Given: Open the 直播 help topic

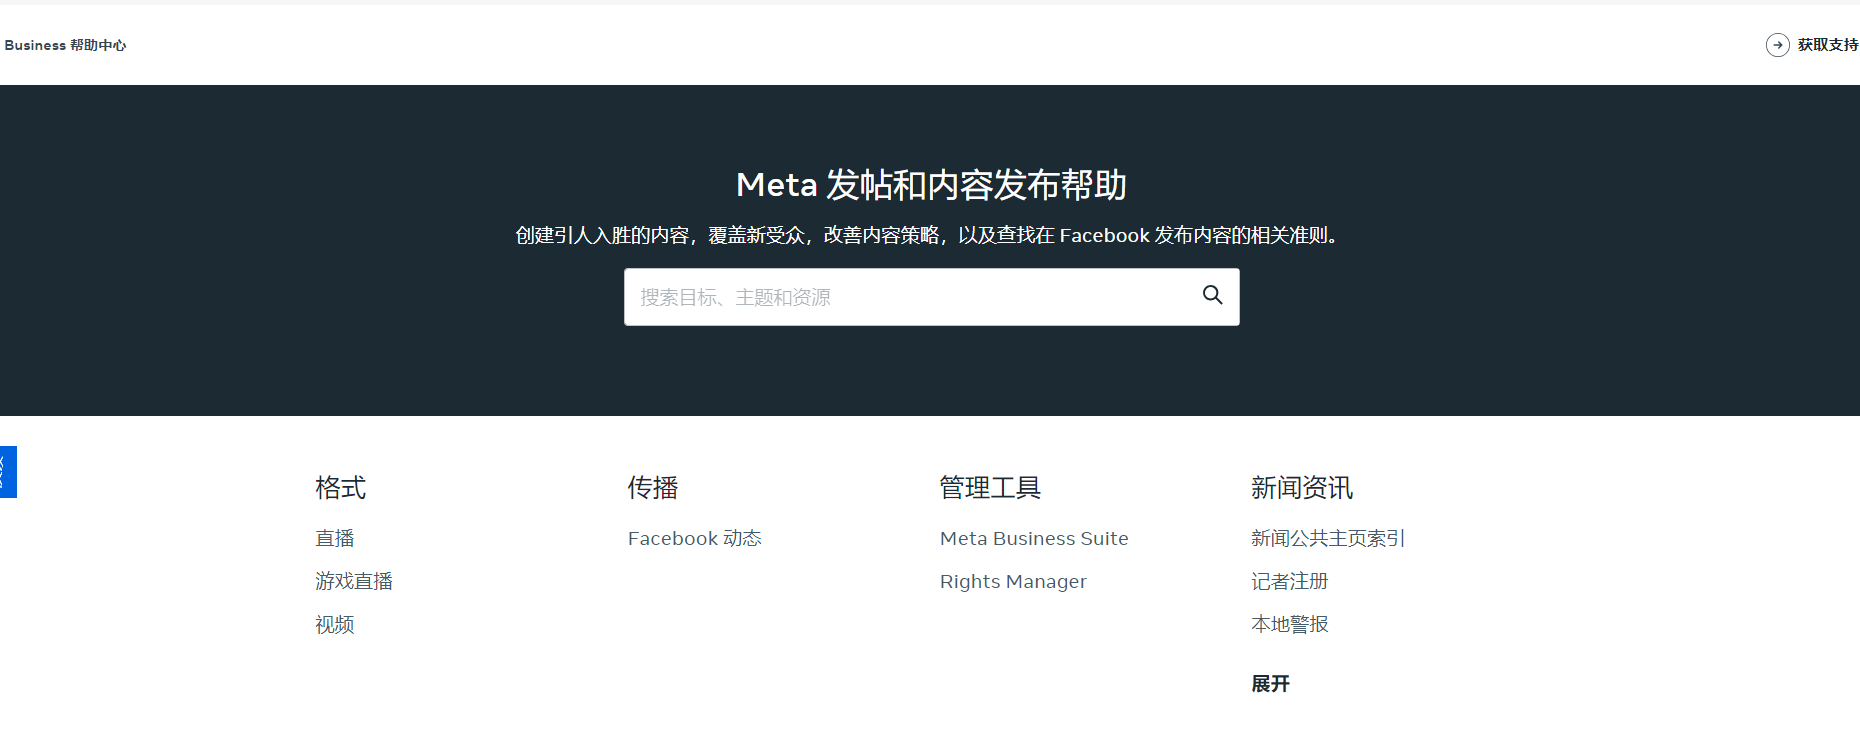Looking at the screenshot, I should [335, 538].
